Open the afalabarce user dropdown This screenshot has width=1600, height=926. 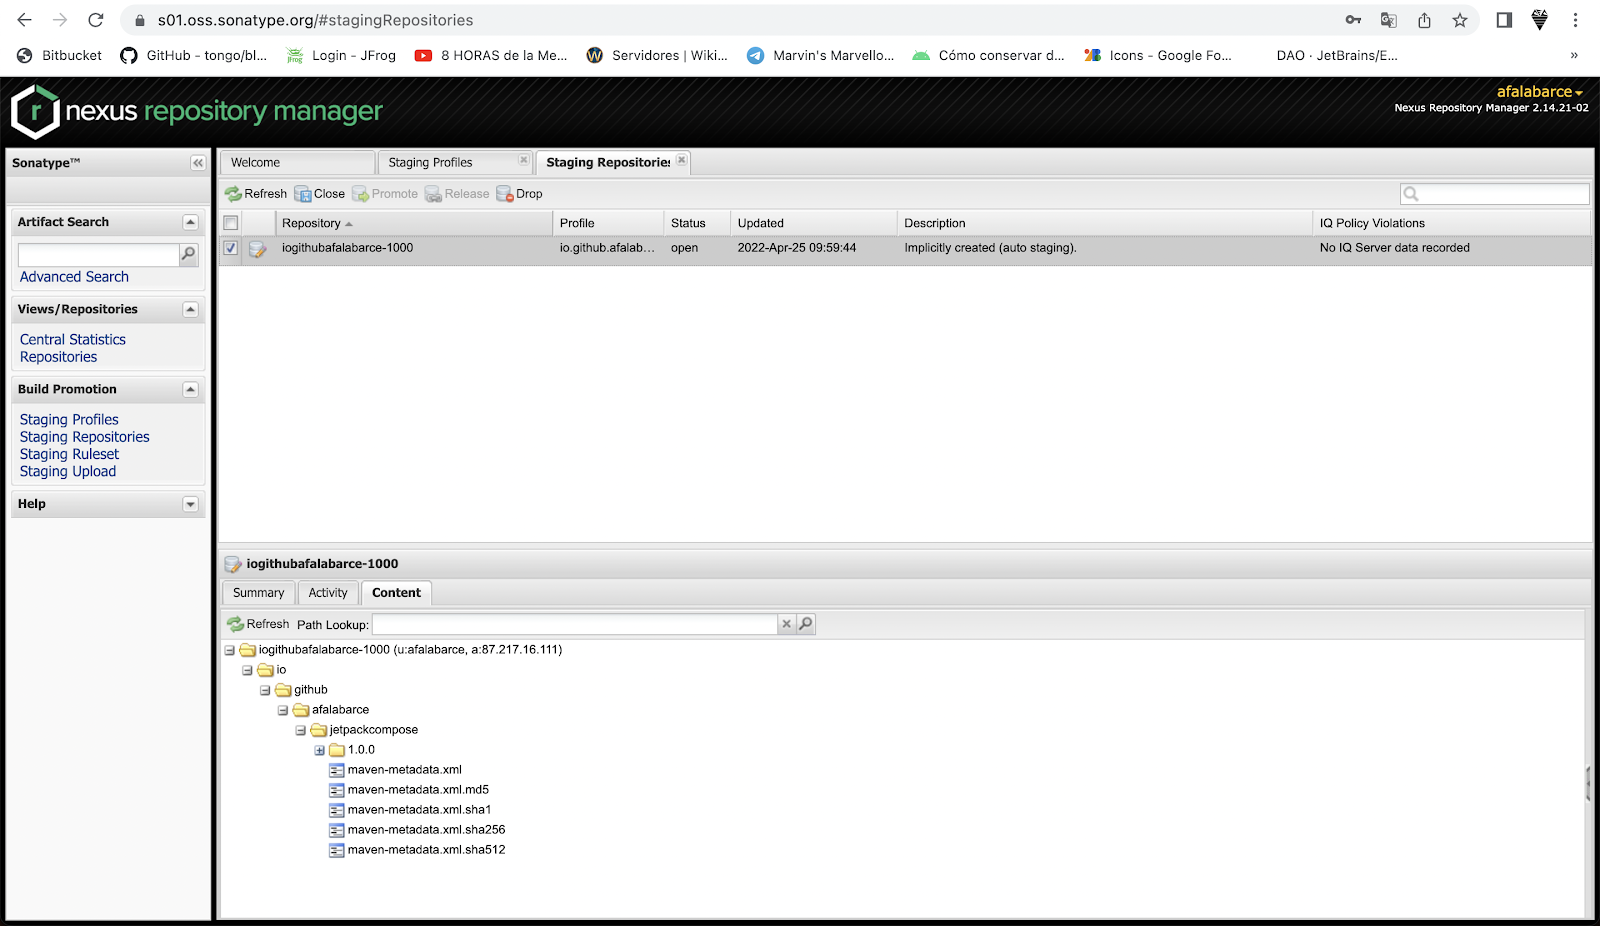pyautogui.click(x=1540, y=92)
